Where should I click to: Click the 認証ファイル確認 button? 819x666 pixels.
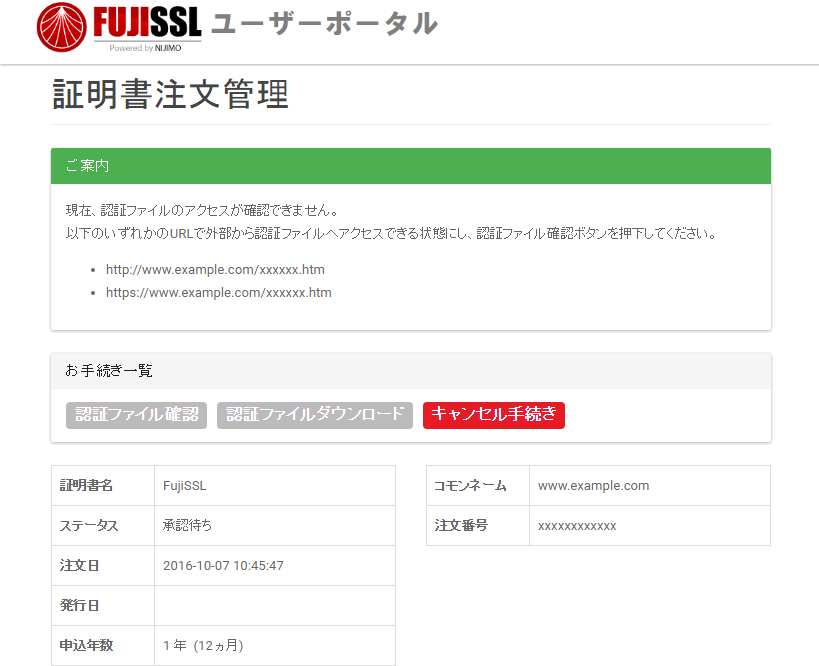point(136,415)
